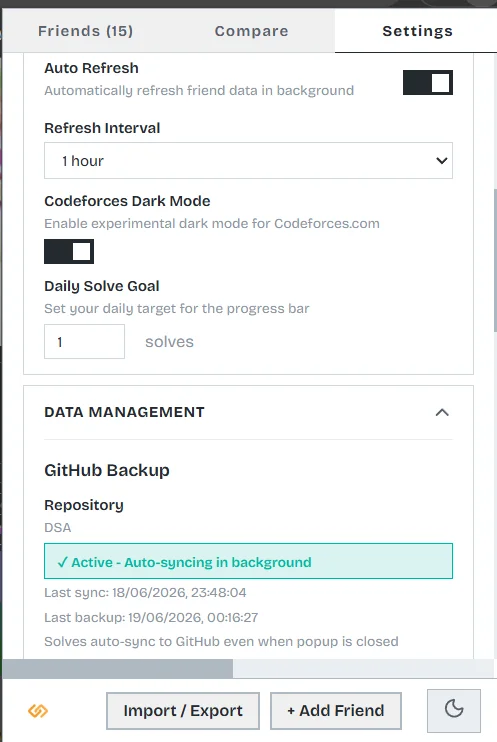This screenshot has width=497, height=742.
Task: Click the Refresh Interval label
Action: click(x=102, y=128)
